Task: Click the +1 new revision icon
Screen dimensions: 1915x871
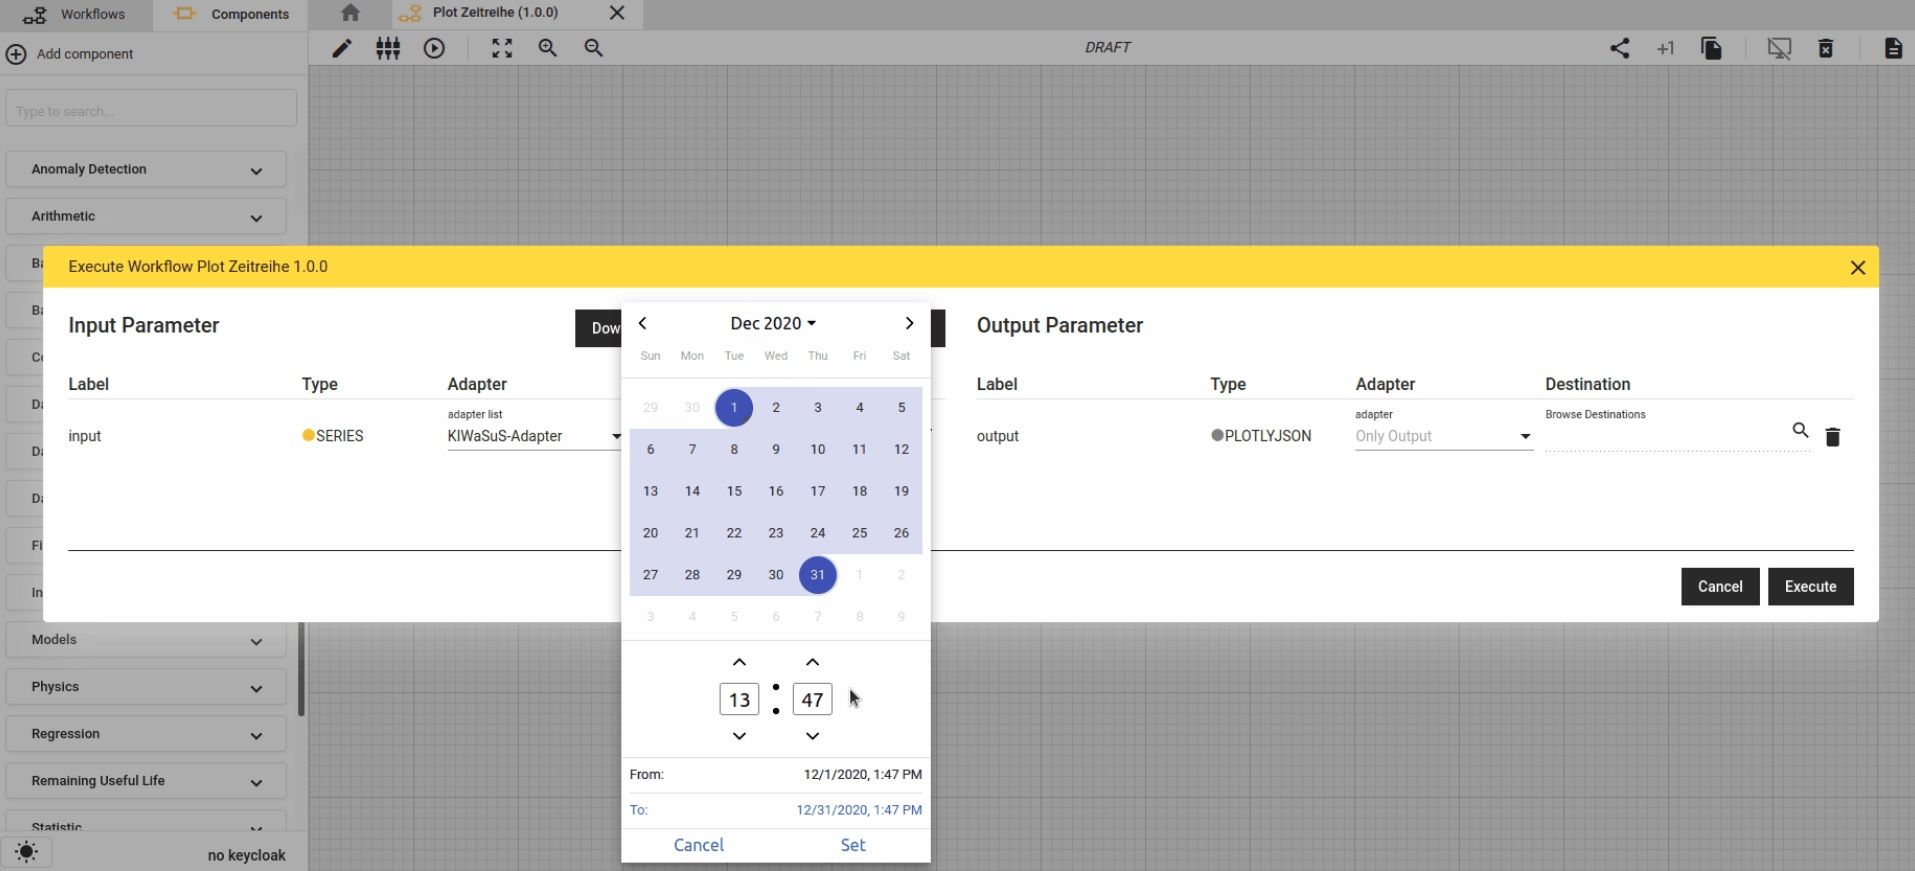Action: click(x=1665, y=48)
